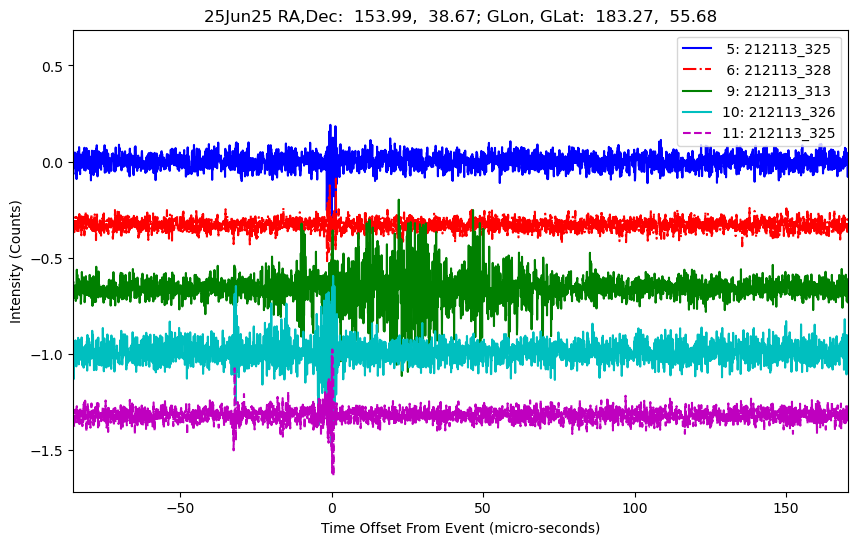Click the blue line sample in legend

pyautogui.click(x=700, y=48)
